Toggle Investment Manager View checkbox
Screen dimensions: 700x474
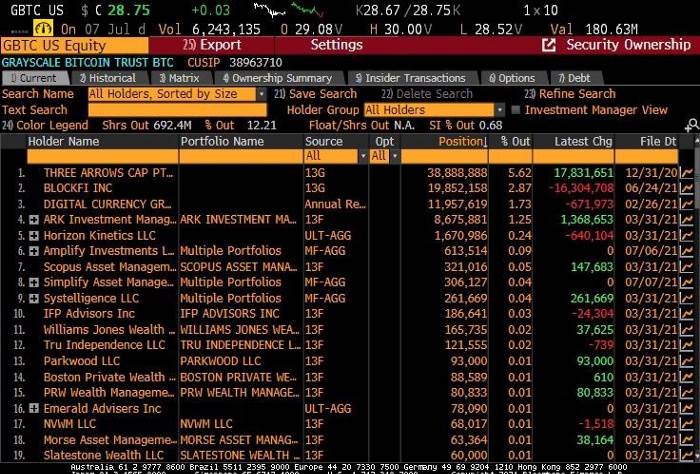coord(516,110)
